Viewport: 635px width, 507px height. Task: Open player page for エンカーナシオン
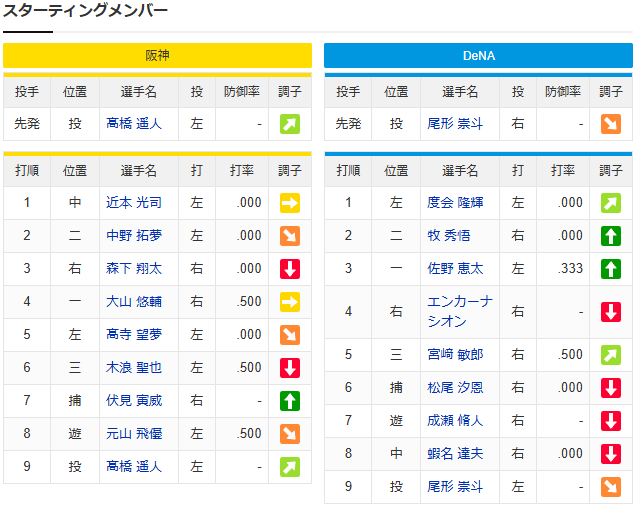coord(460,311)
